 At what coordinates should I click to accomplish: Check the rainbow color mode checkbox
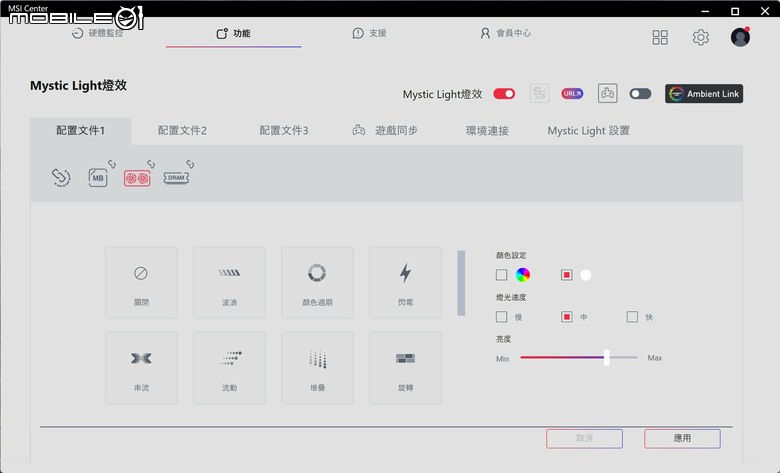pyautogui.click(x=501, y=275)
